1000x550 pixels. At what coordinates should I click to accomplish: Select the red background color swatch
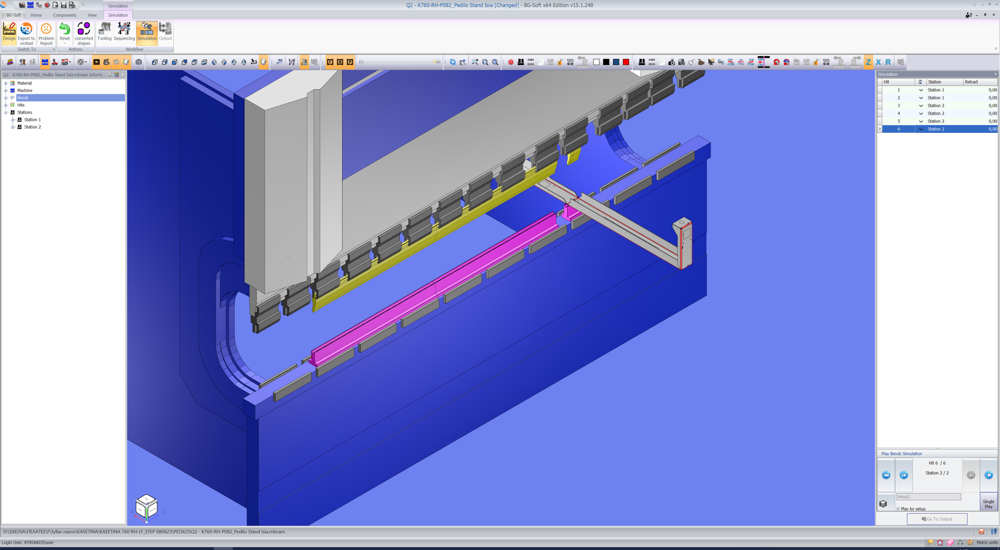pyautogui.click(x=626, y=62)
